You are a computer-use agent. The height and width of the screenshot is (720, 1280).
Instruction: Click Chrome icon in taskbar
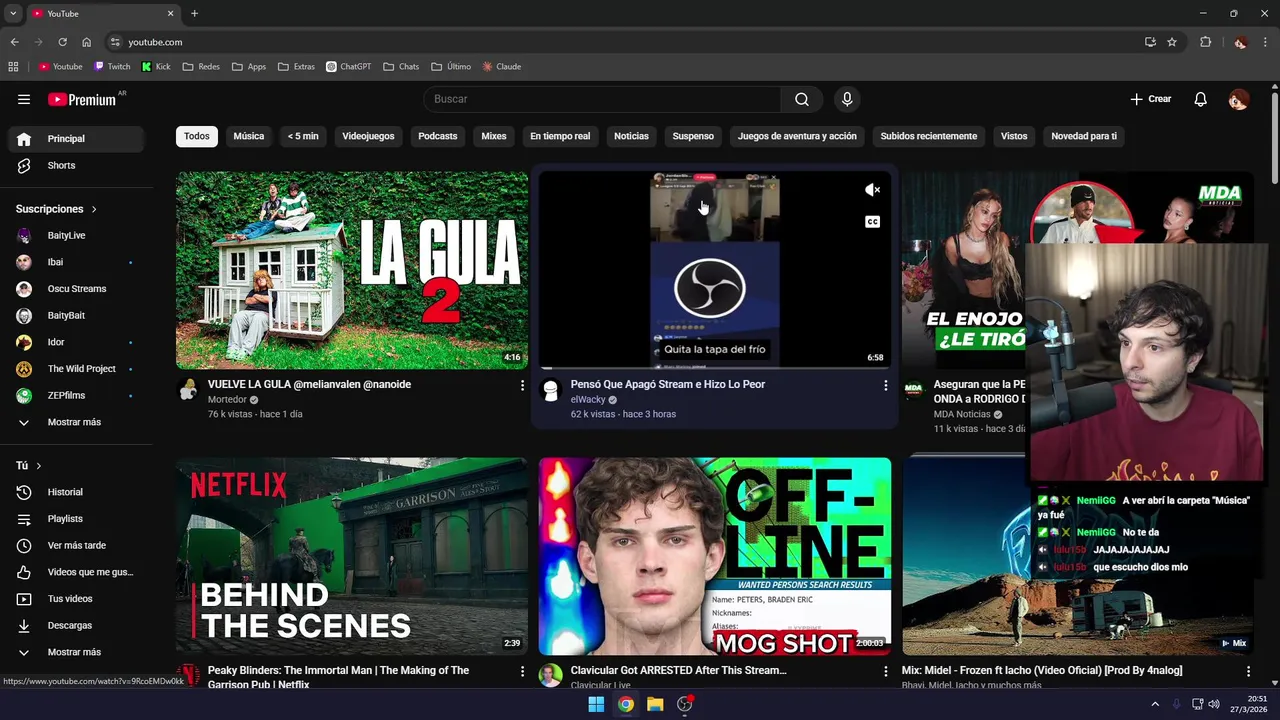click(625, 704)
